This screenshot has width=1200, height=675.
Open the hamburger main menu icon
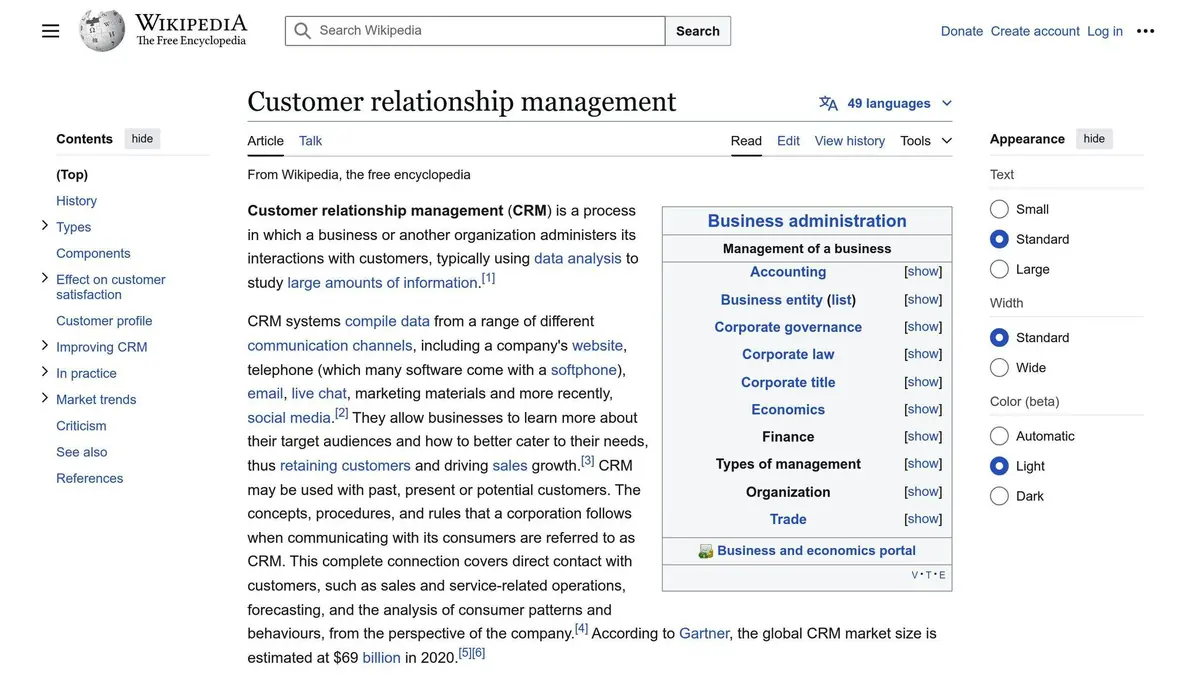[x=51, y=31]
